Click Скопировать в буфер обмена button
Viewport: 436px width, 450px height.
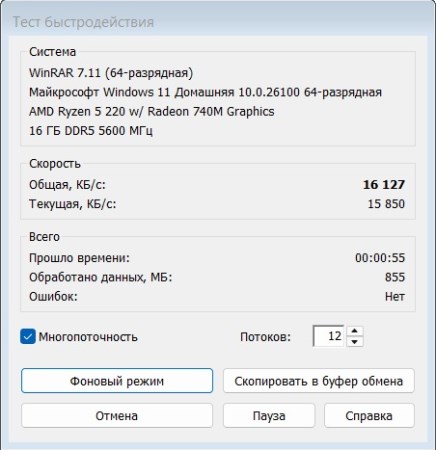tap(319, 381)
